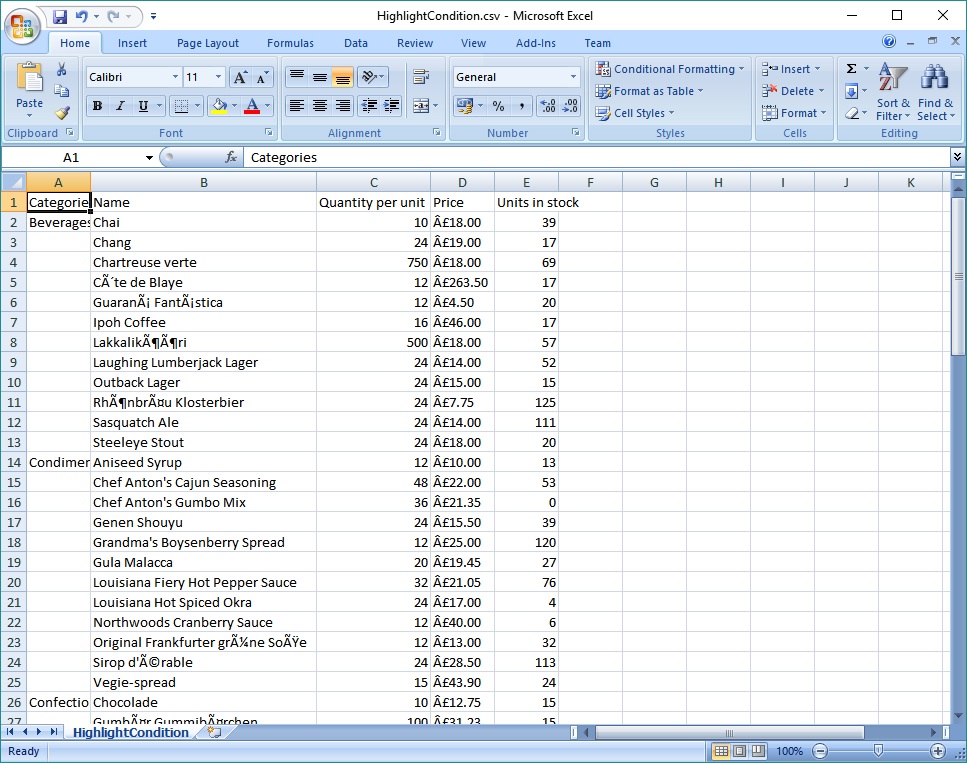Expand the Conditional Formatting menu
967x763 pixels.
click(670, 69)
